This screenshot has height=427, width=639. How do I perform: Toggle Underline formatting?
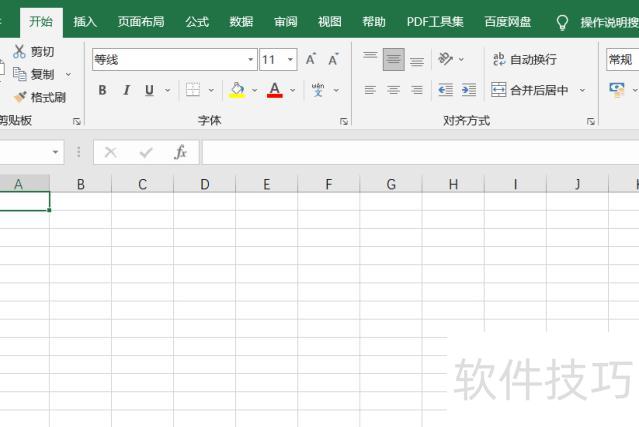150,90
